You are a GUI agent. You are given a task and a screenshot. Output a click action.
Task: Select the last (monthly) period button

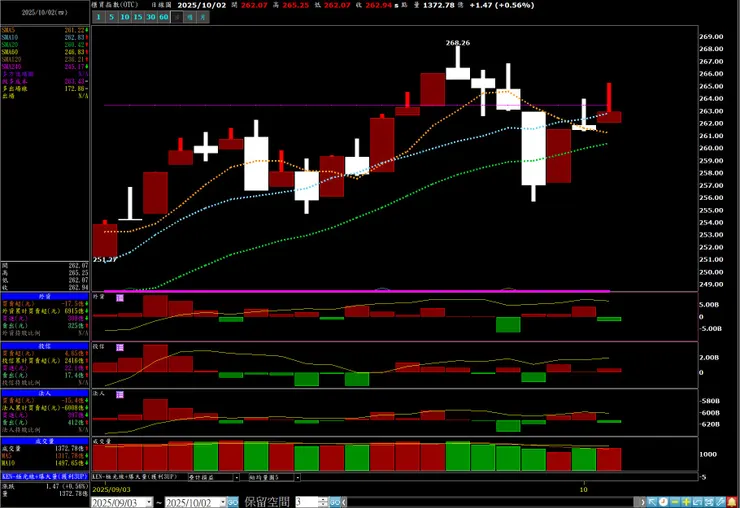tap(202, 17)
